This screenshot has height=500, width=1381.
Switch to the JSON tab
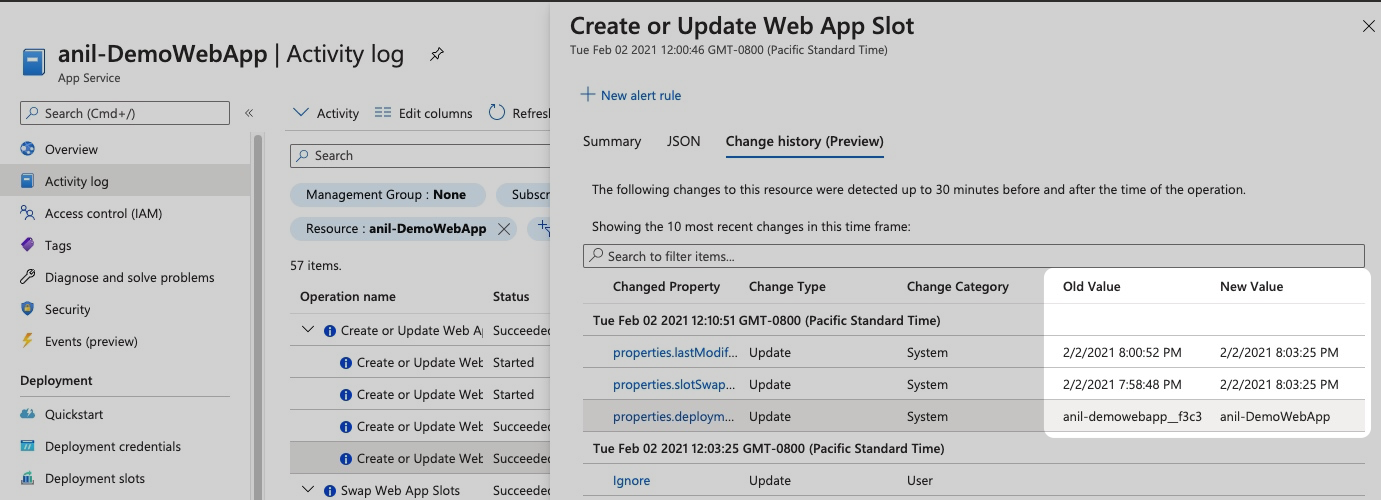pos(684,141)
